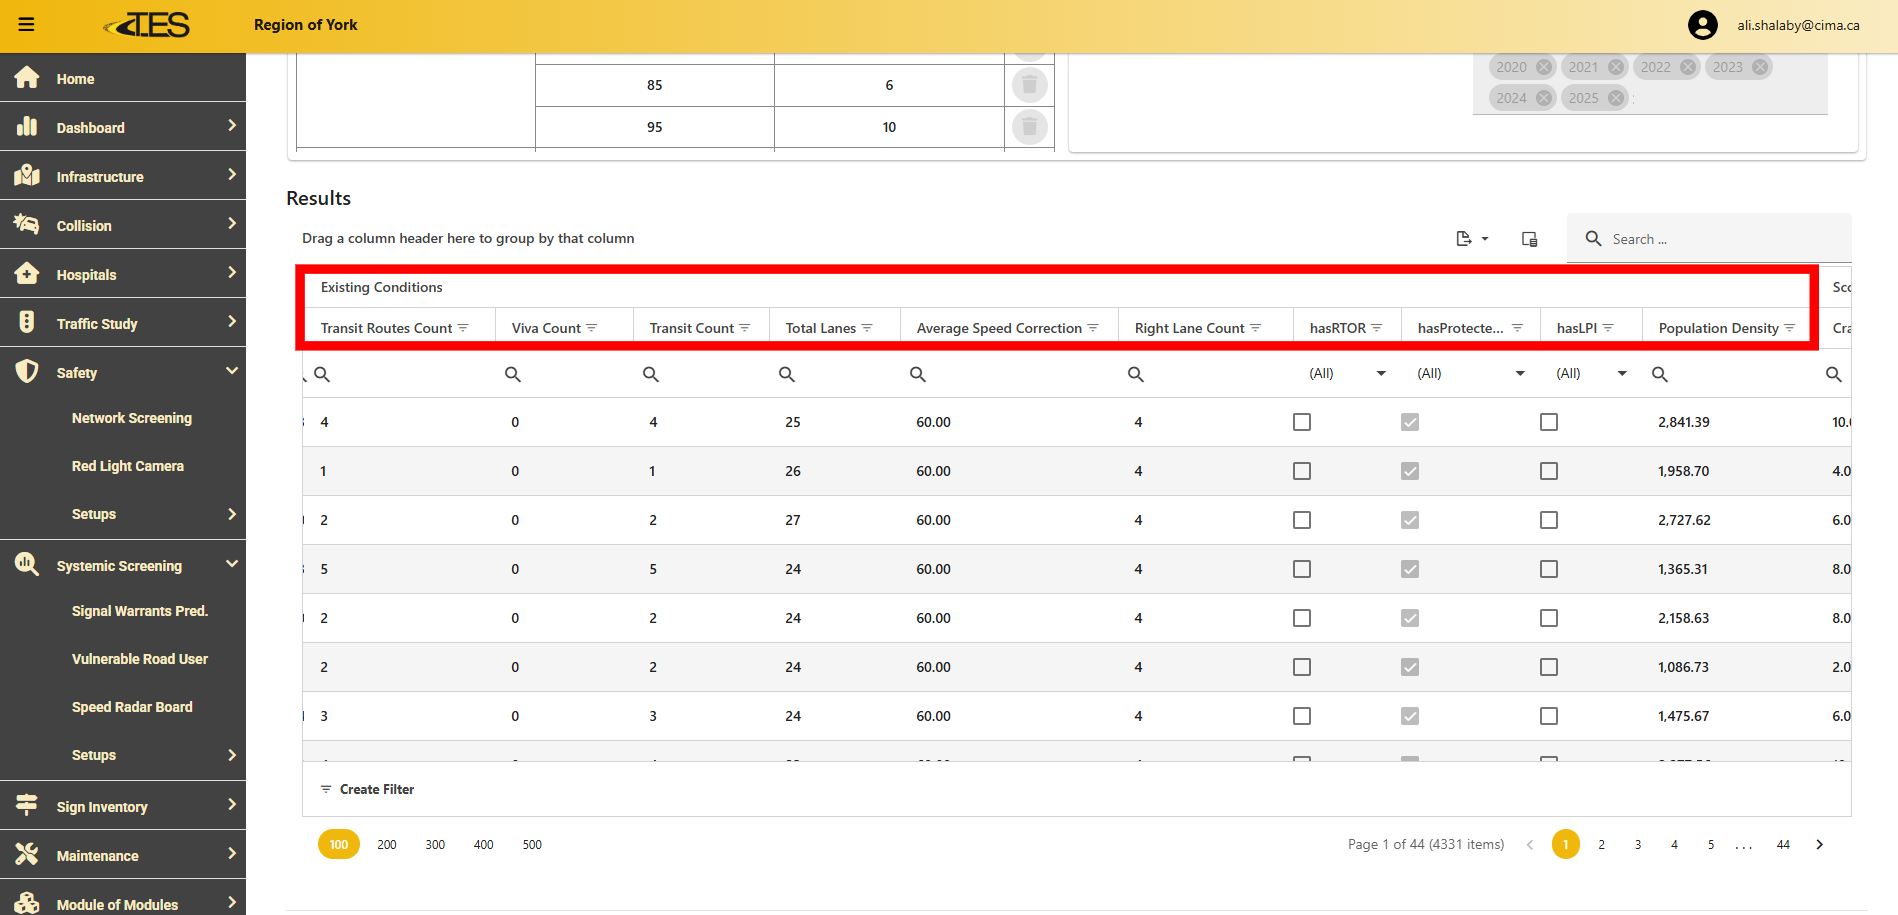Set page size to 200
Screen dimensions: 1898x915
click(x=386, y=845)
